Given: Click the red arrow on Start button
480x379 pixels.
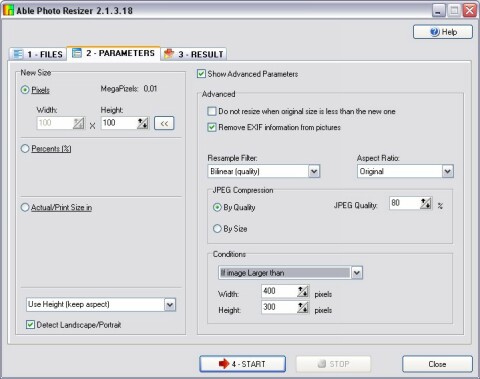Looking at the screenshot, I should pyautogui.click(x=224, y=364).
